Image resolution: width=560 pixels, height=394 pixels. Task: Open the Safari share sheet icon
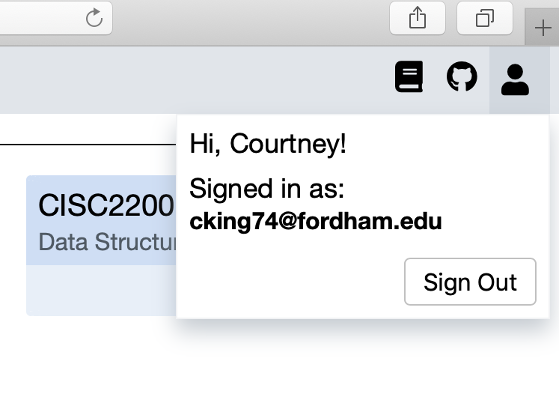click(417, 18)
